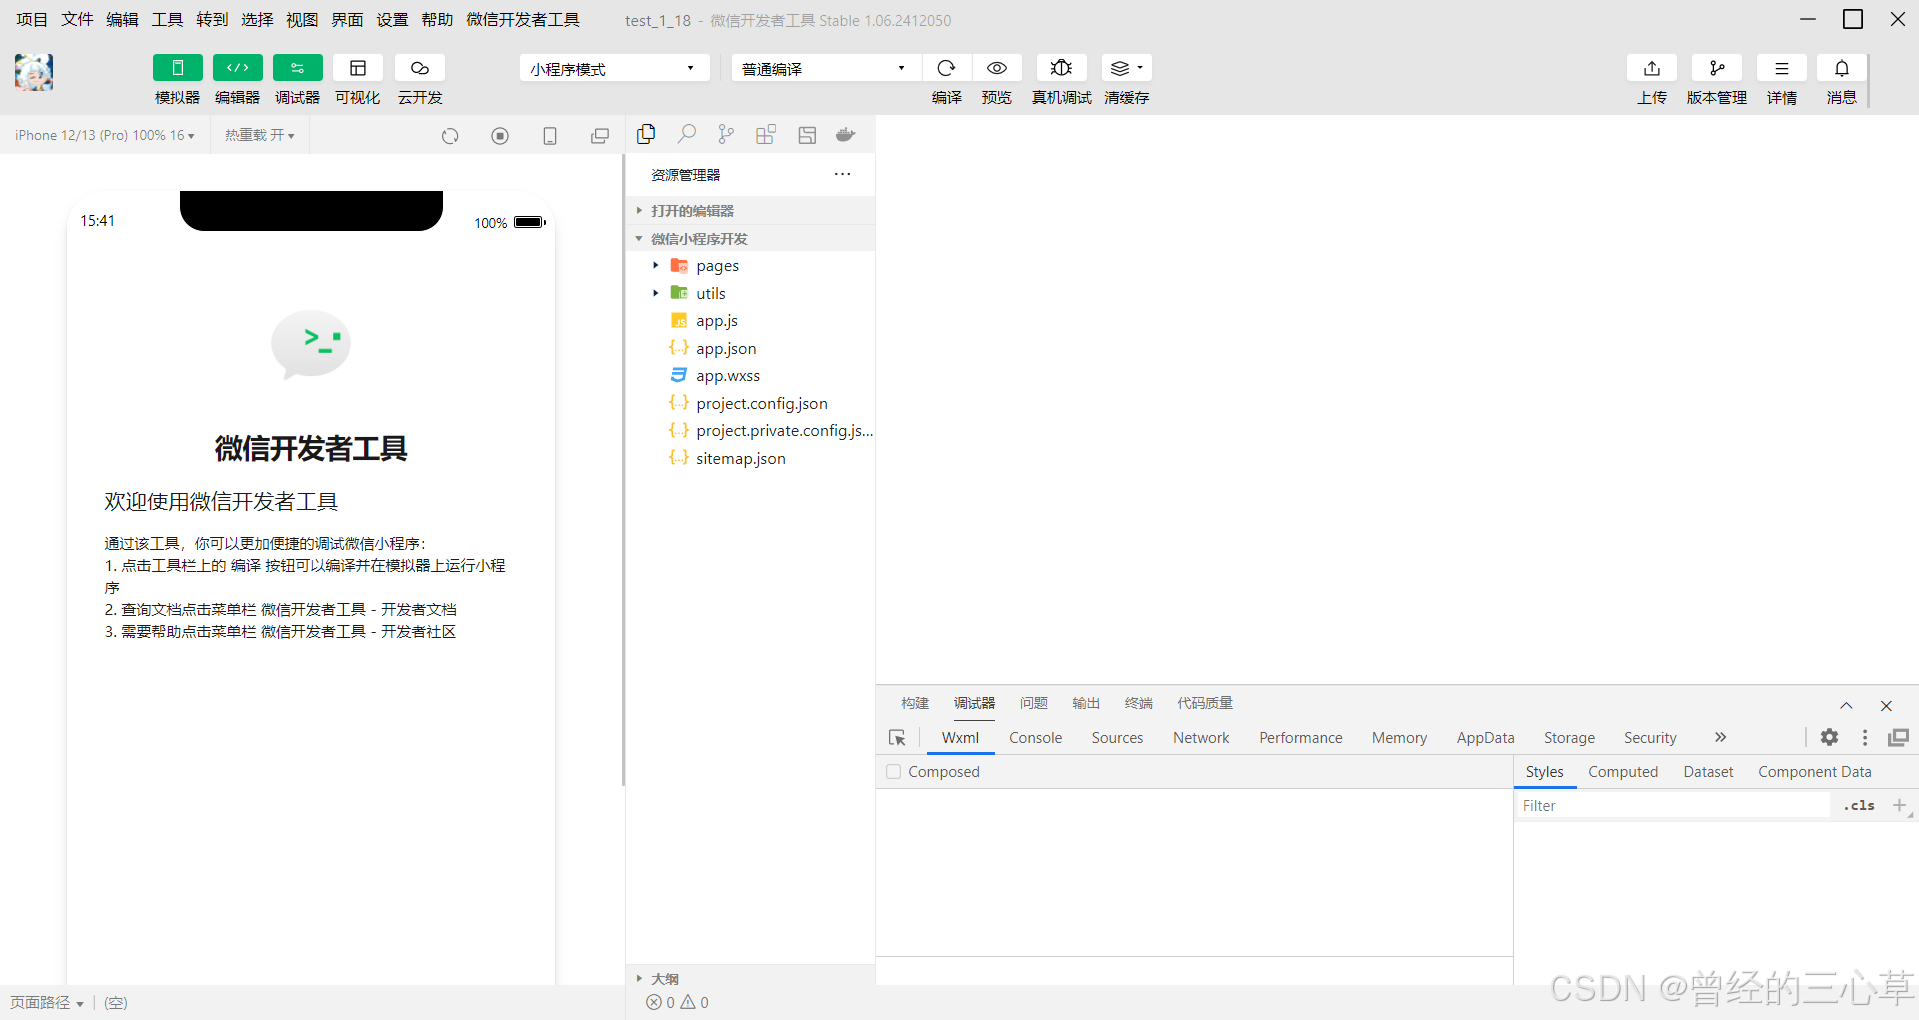Click the docker whale icon in sidebar
The width and height of the screenshot is (1919, 1020).
coord(846,134)
